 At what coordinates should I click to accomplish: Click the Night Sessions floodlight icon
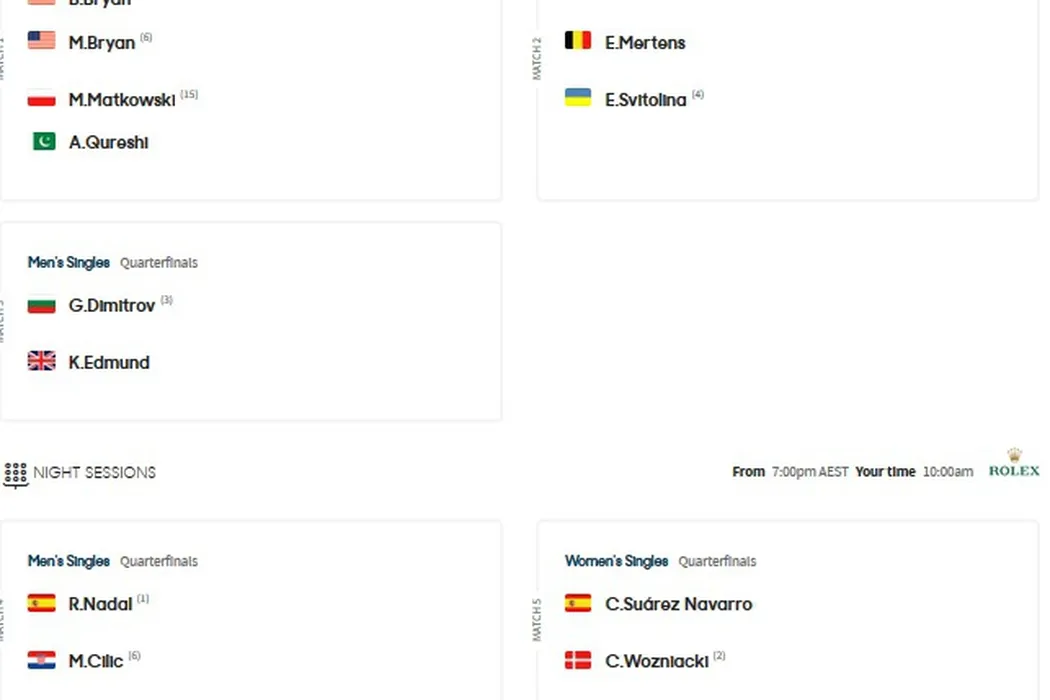[15, 473]
